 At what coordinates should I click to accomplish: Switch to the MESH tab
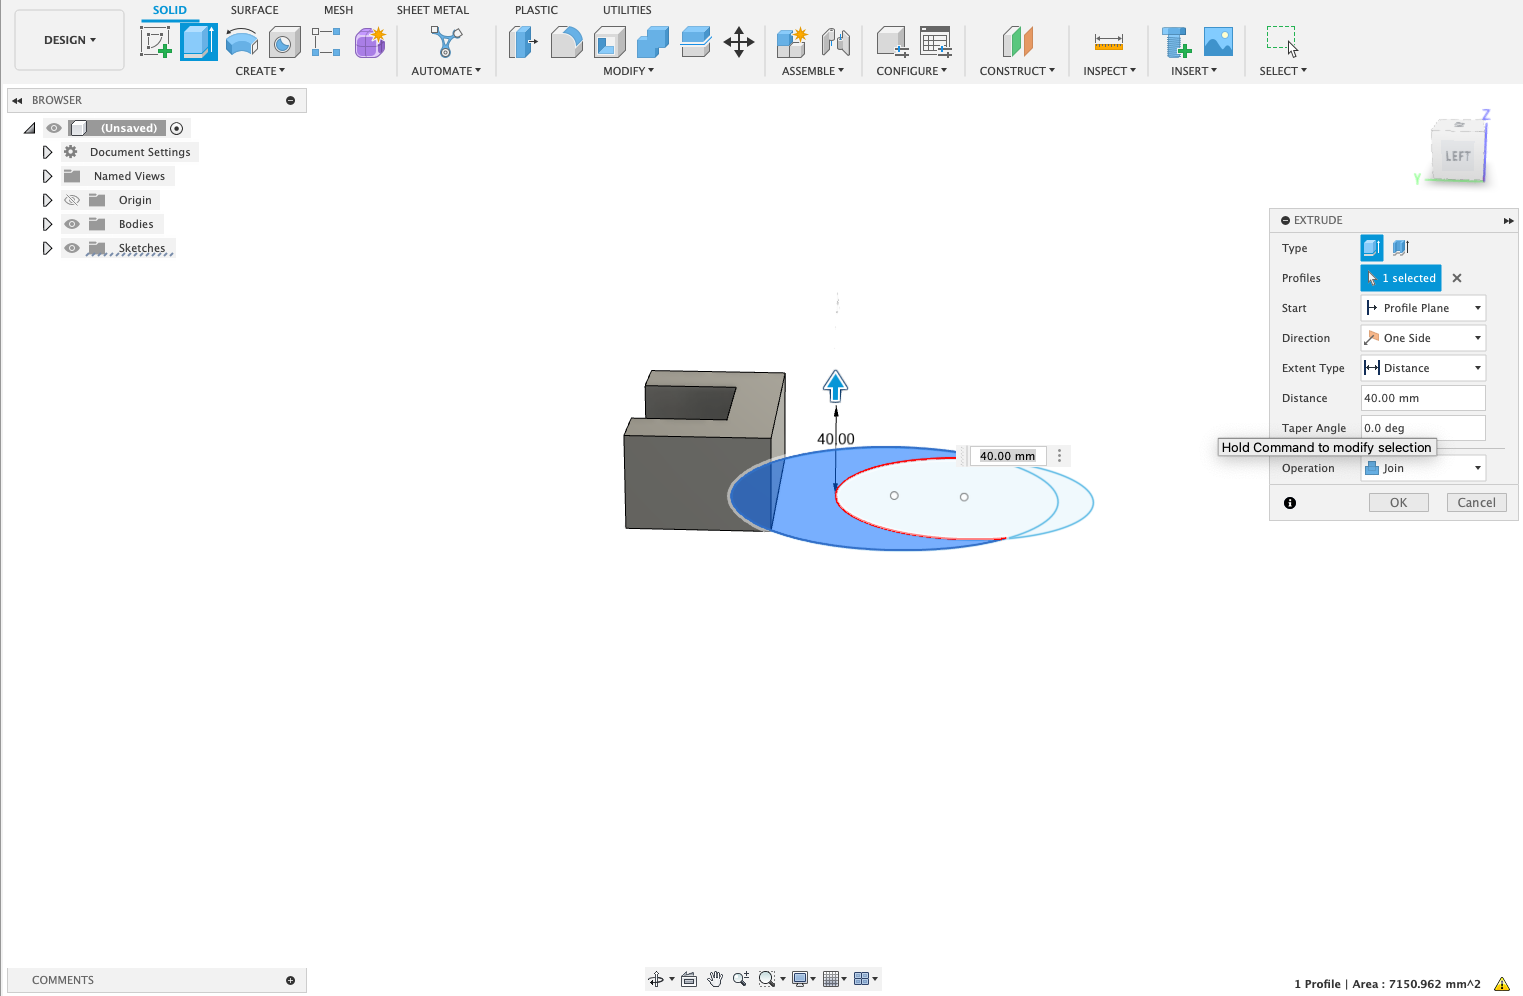coord(338,10)
